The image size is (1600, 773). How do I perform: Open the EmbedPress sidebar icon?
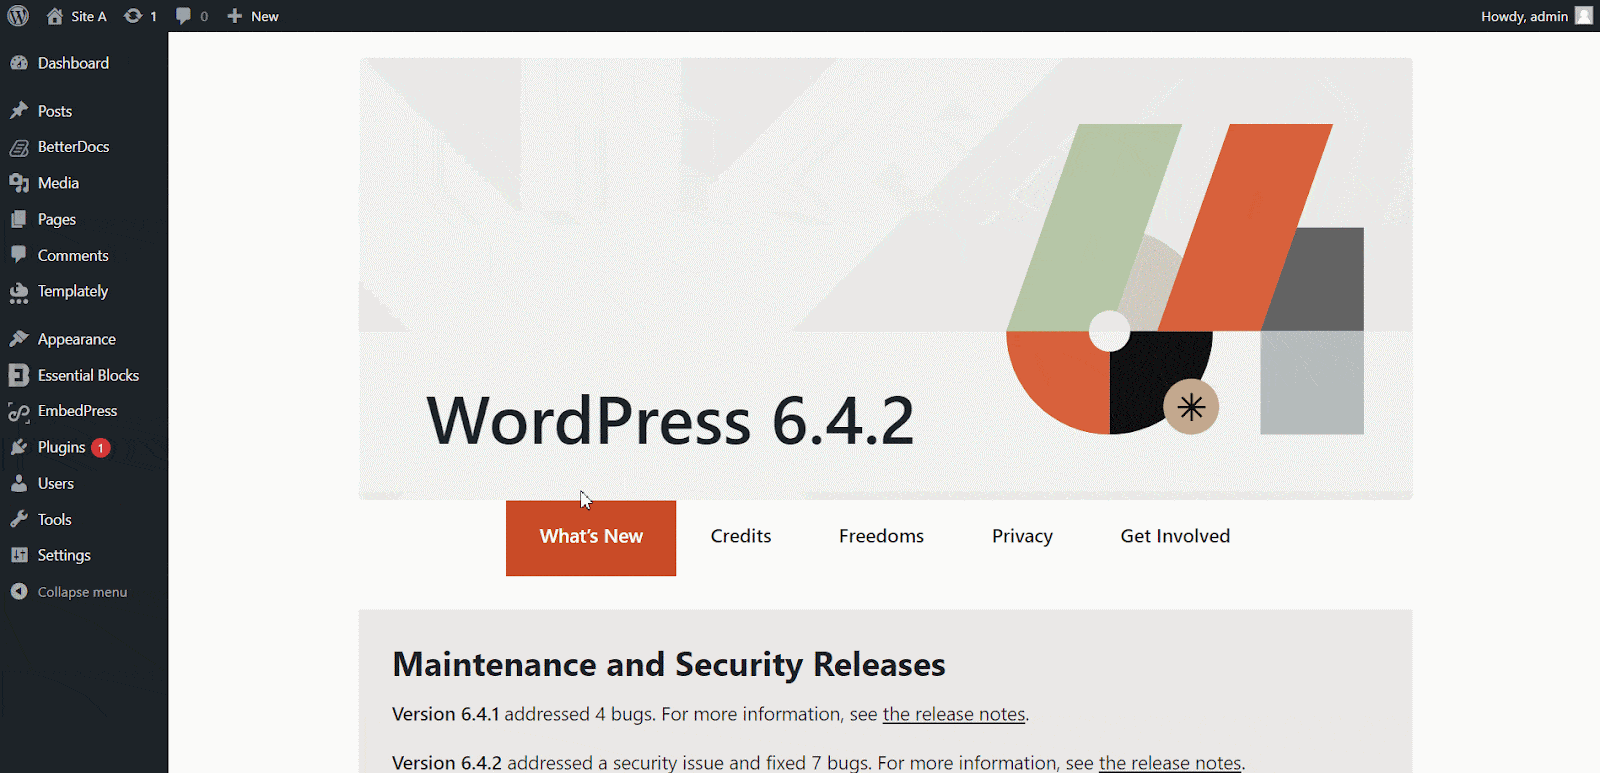click(19, 412)
